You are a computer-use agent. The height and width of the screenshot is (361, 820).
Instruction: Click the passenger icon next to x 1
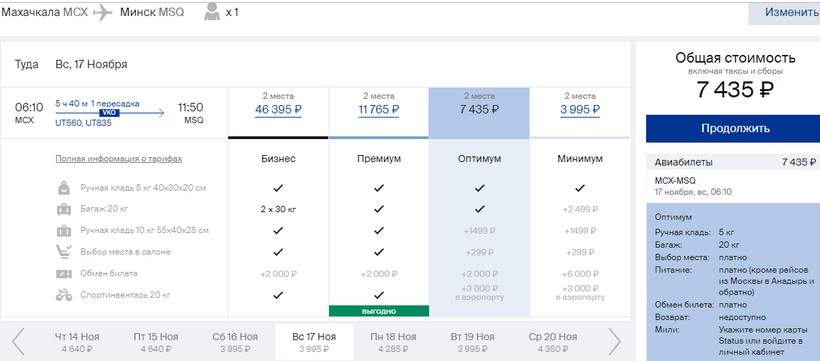pos(212,13)
